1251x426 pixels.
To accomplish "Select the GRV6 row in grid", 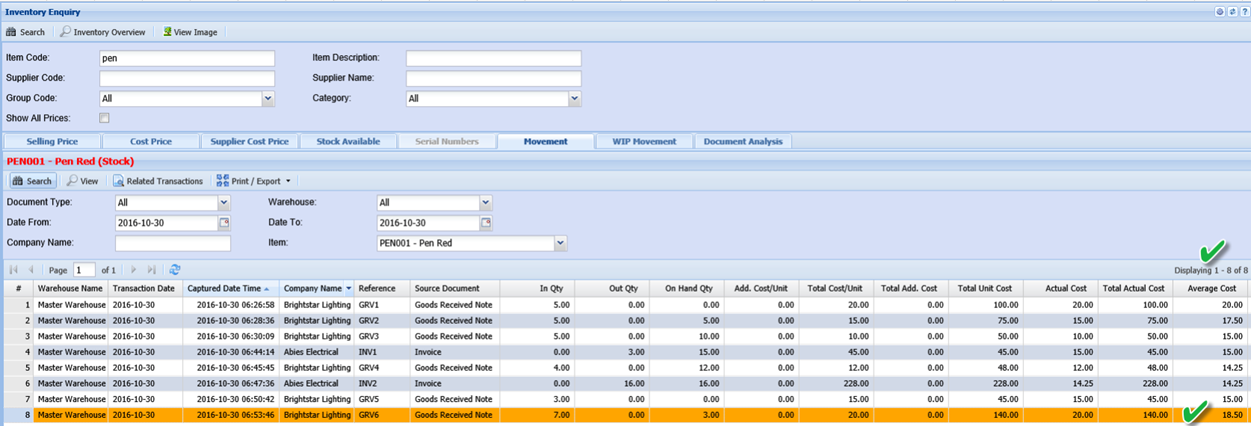I will pyautogui.click(x=368, y=415).
